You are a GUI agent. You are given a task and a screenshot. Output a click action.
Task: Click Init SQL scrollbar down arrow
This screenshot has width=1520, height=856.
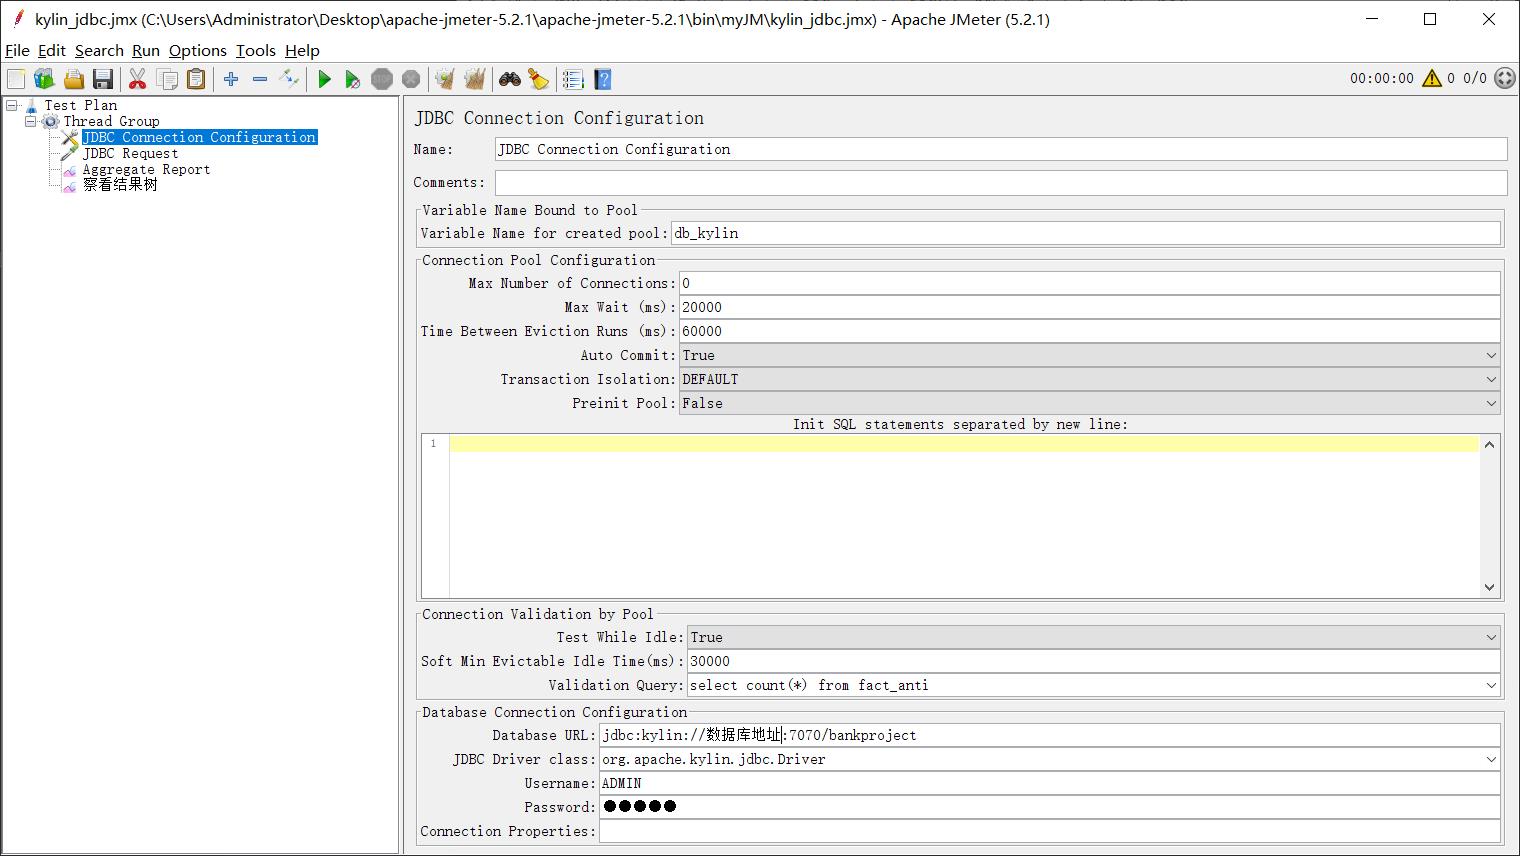[x=1489, y=588]
